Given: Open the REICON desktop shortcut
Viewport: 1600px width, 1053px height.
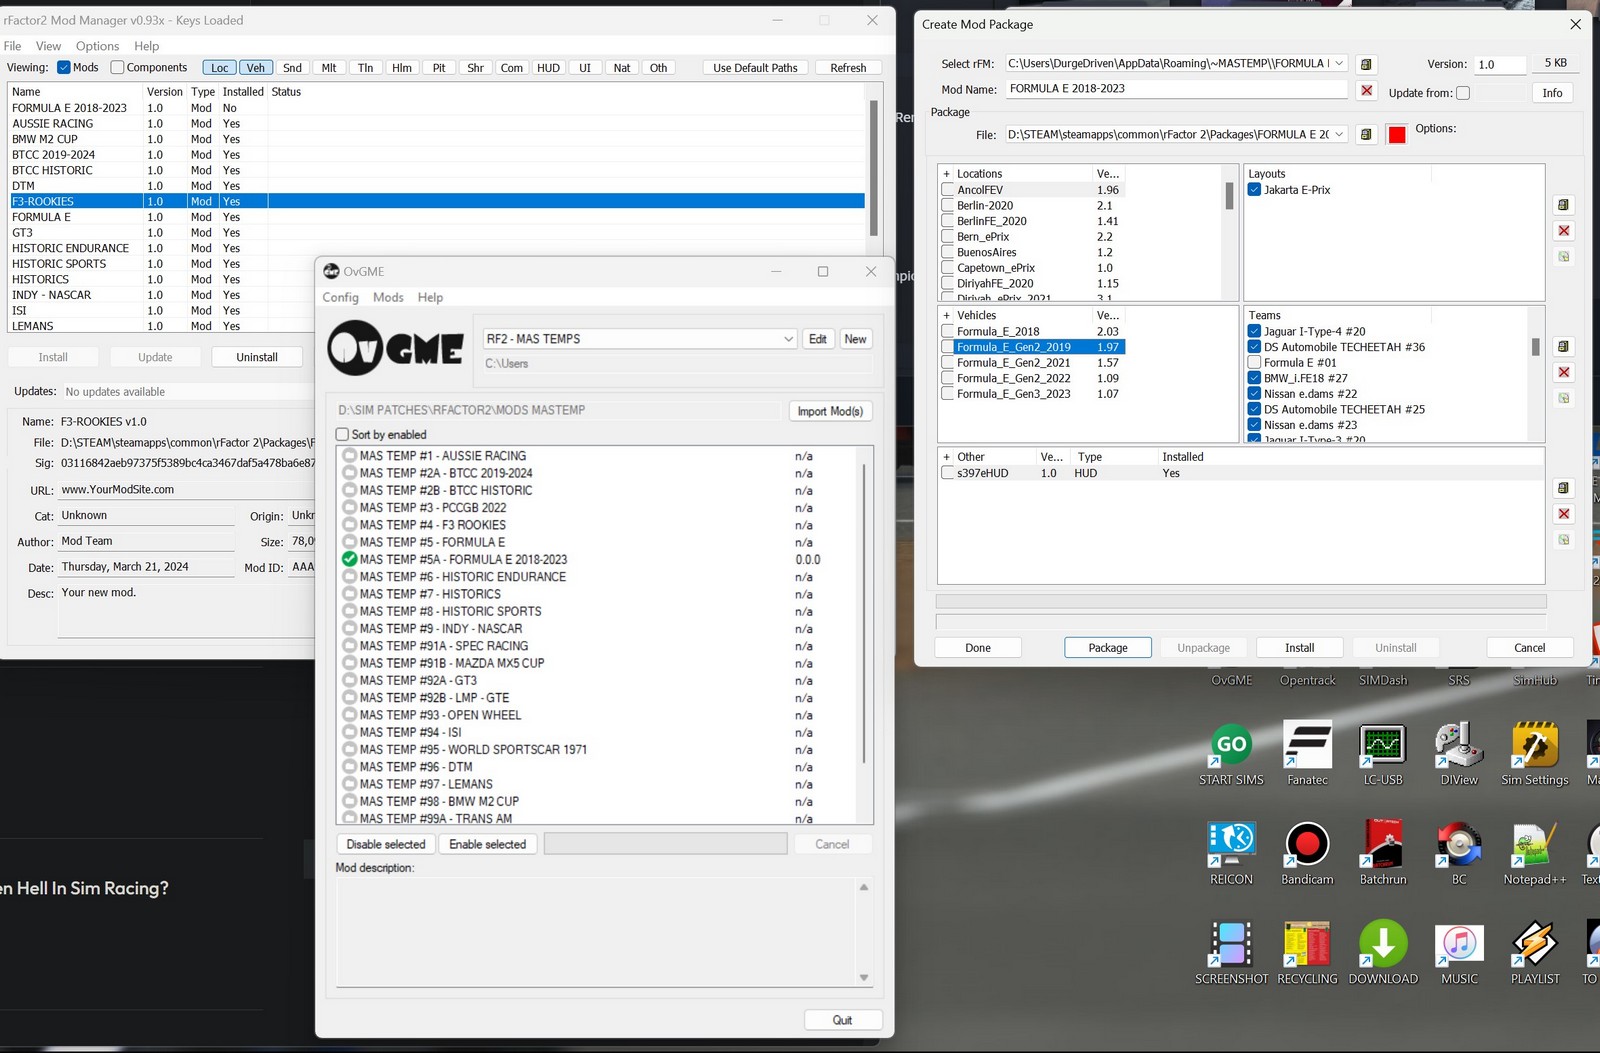Looking at the screenshot, I should point(1231,853).
